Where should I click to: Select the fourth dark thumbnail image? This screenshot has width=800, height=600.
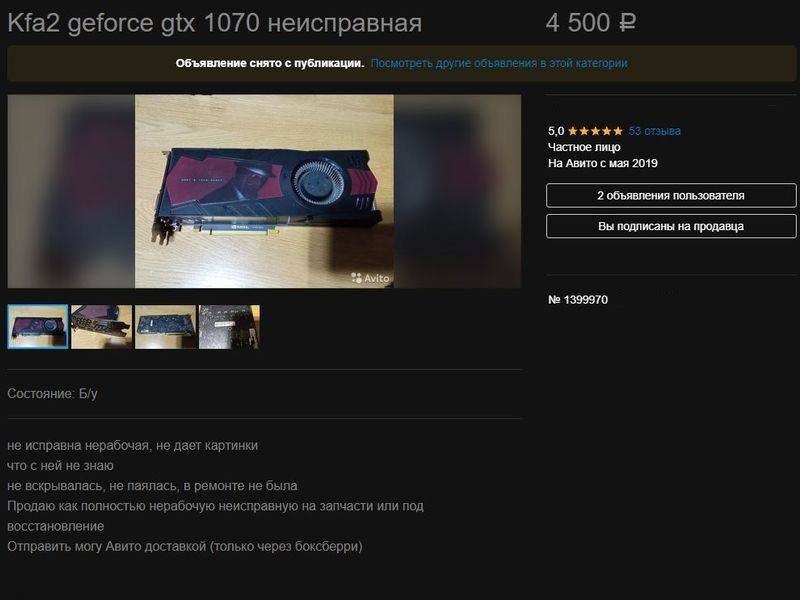point(229,327)
